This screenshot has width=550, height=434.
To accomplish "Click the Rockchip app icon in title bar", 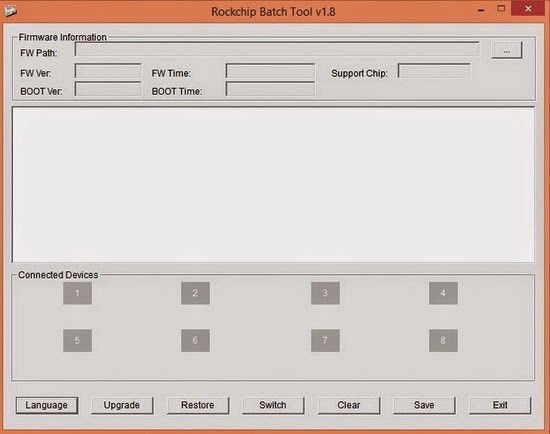I will pyautogui.click(x=11, y=11).
